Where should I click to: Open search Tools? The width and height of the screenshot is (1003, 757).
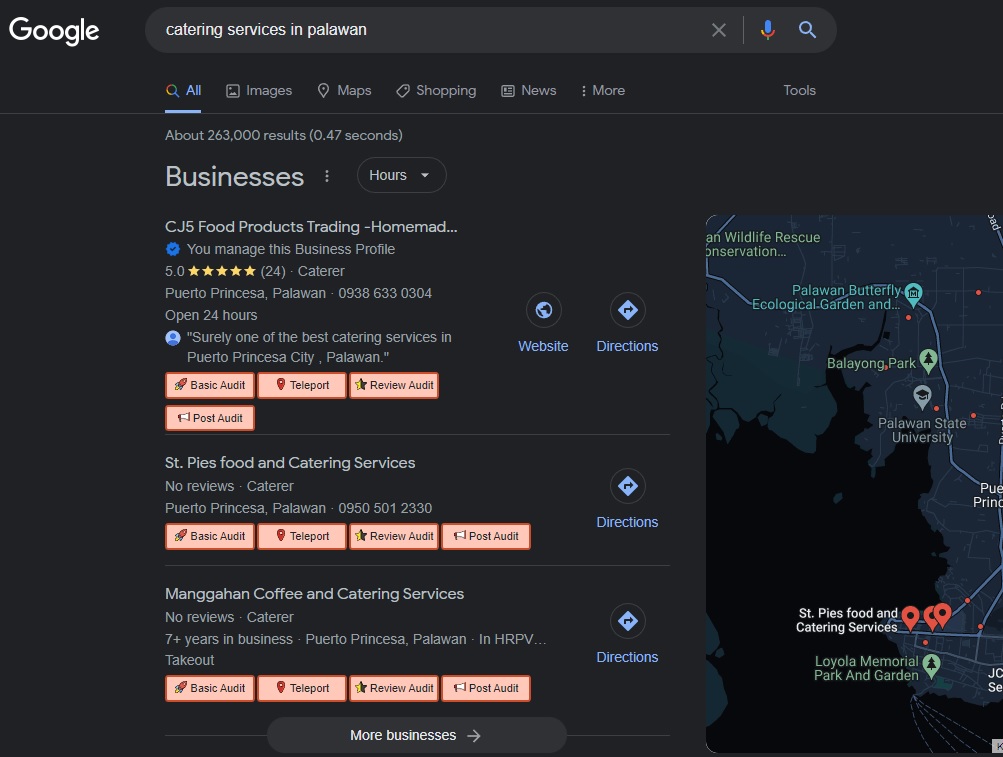800,90
